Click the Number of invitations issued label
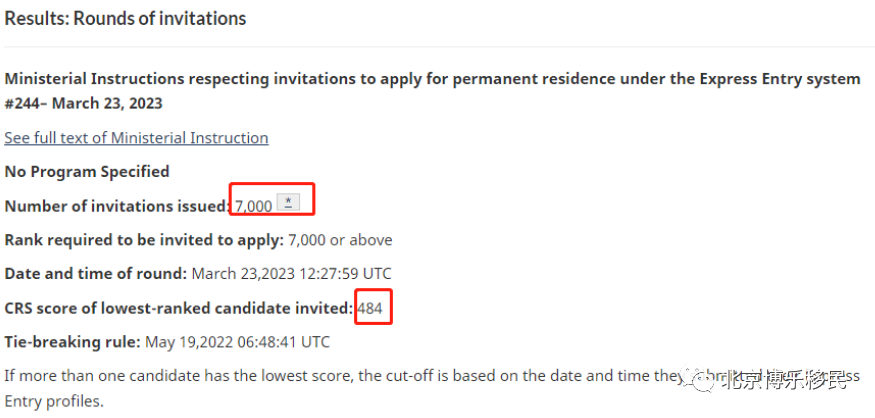Image resolution: width=875 pixels, height=418 pixels. tap(118, 206)
